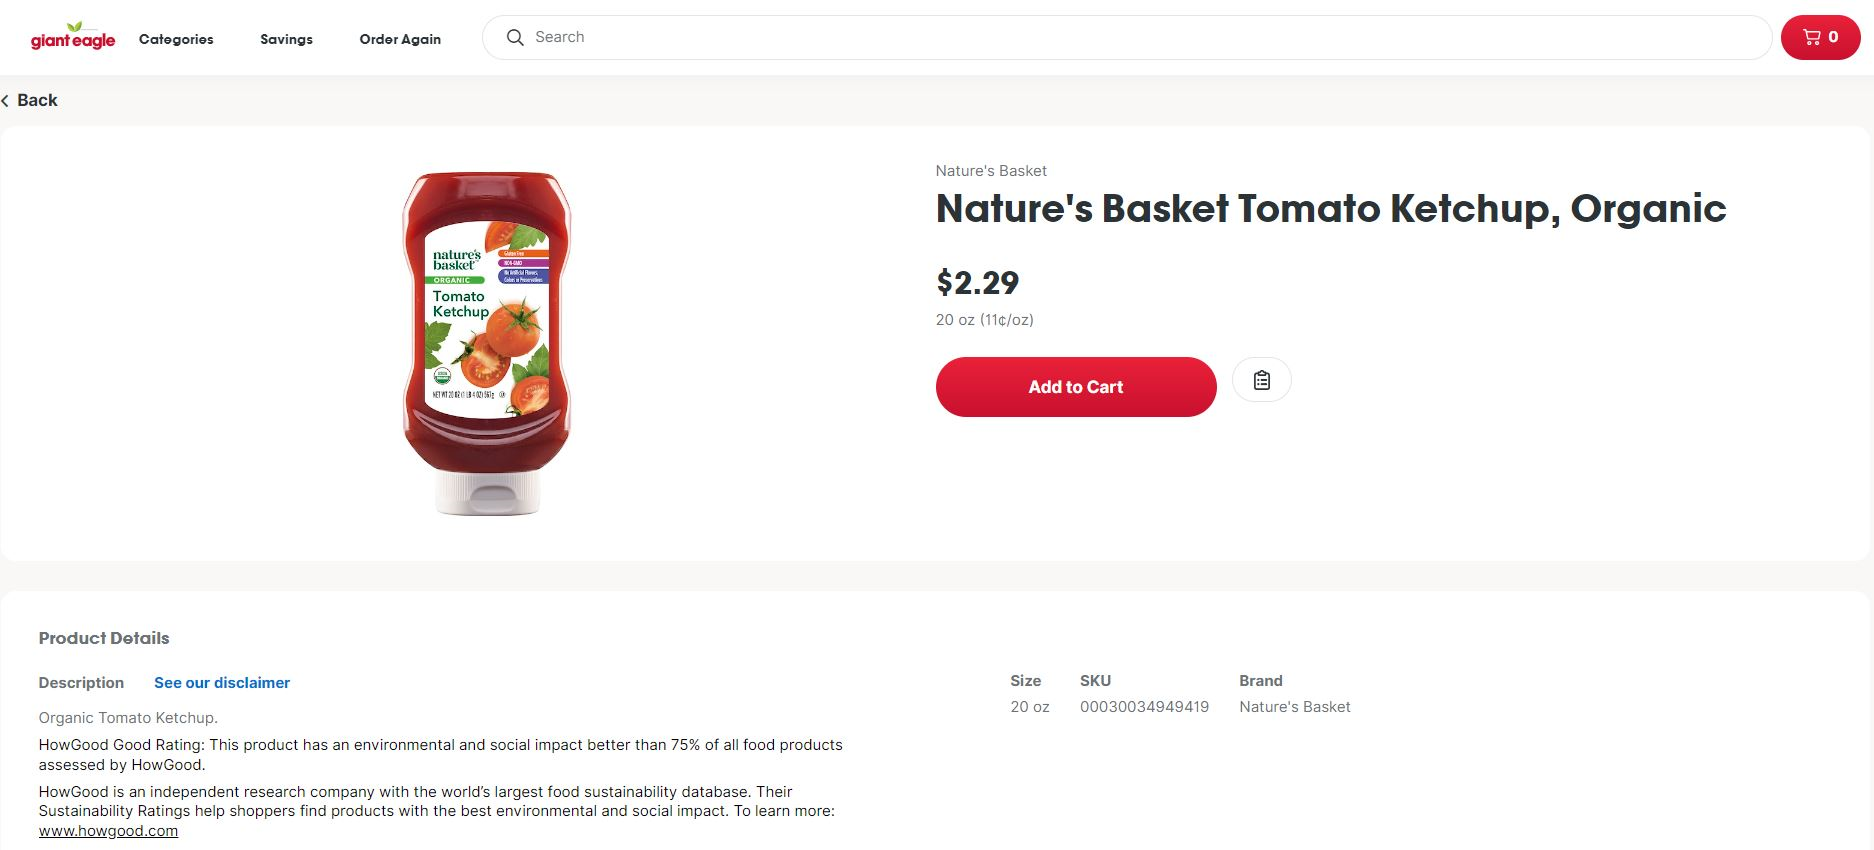Go back using the Back arrow
The height and width of the screenshot is (850, 1874).
(30, 100)
